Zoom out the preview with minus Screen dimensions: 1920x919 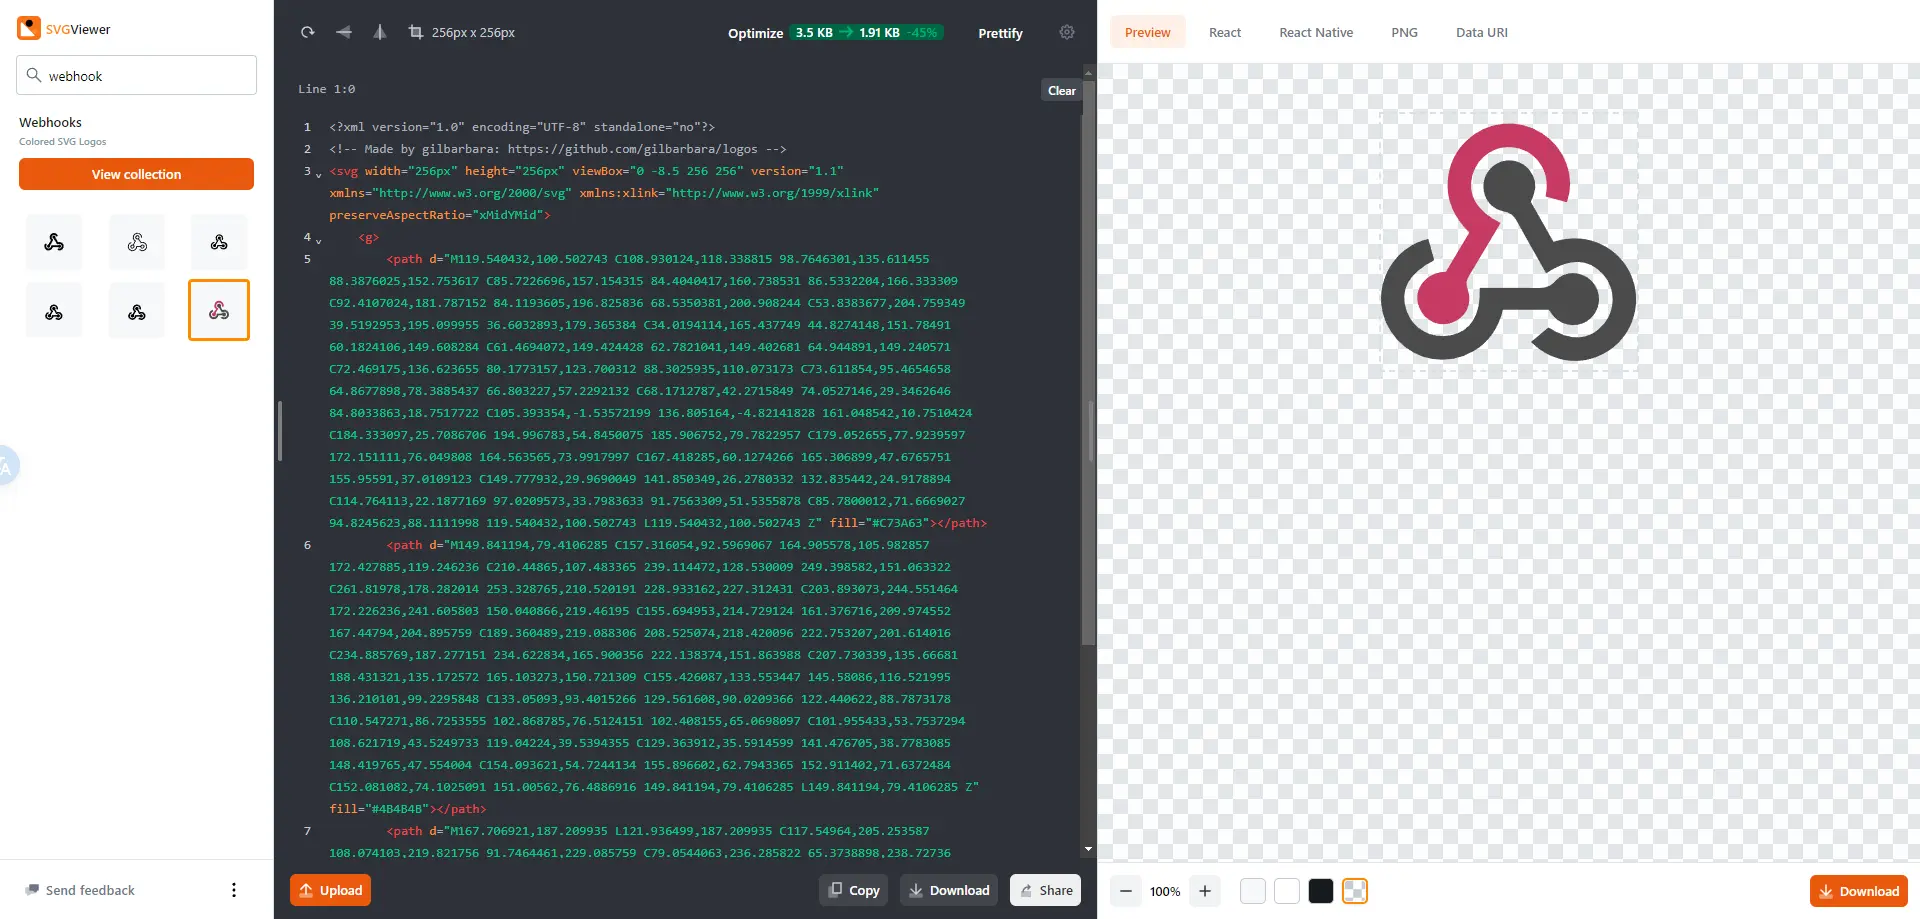1126,891
